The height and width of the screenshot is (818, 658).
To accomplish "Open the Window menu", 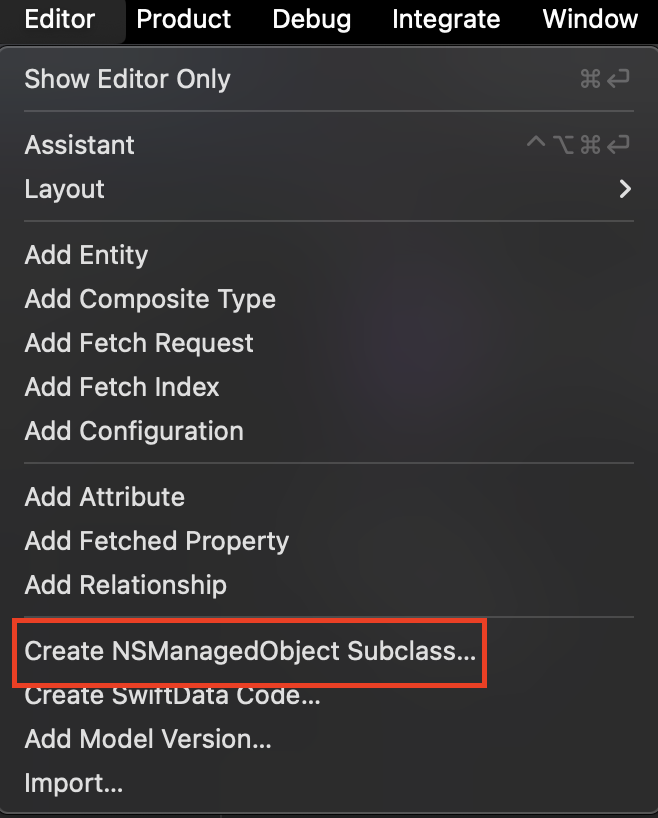I will pyautogui.click(x=590, y=19).
